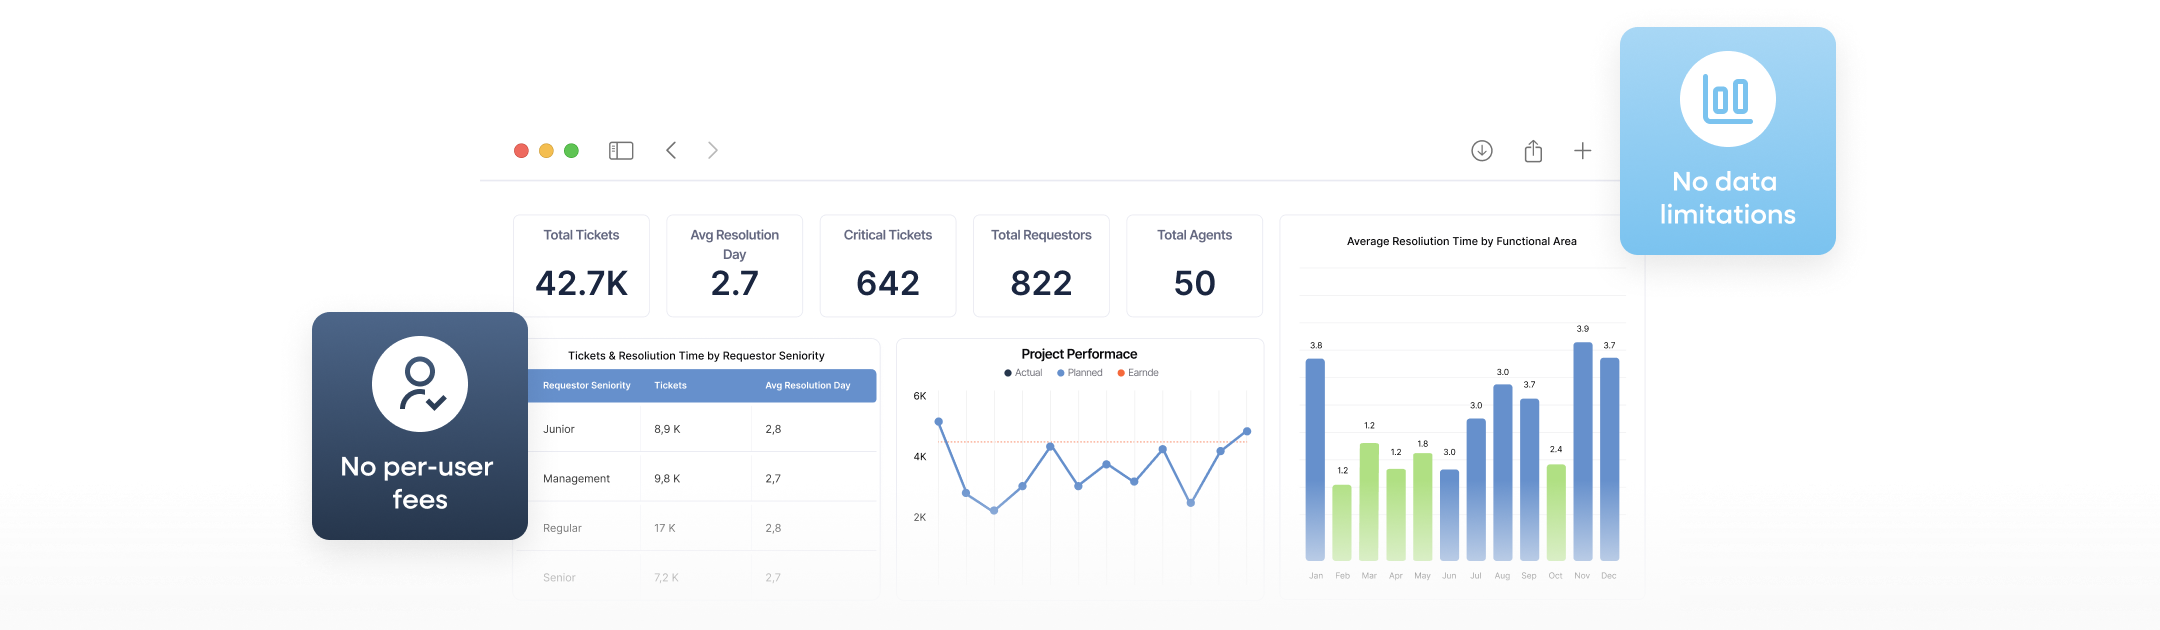The image size is (2160, 630).
Task: Toggle the Actual series in chart legend
Action: click(1023, 373)
